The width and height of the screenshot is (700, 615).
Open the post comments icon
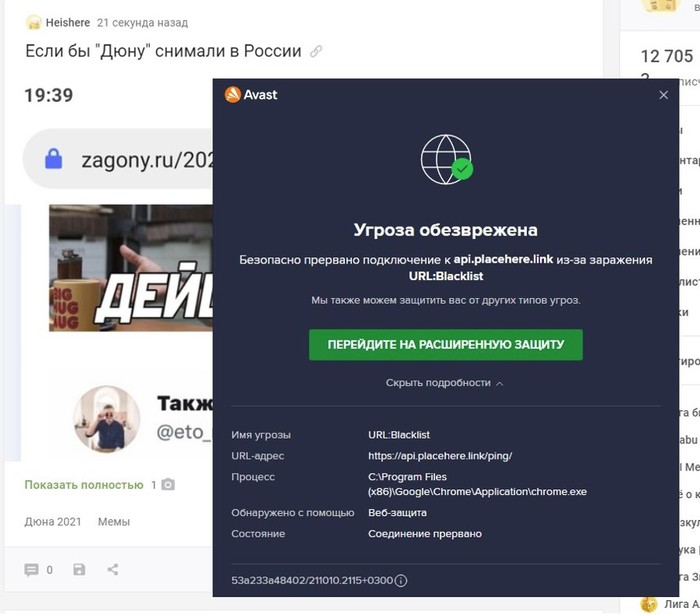point(31,570)
